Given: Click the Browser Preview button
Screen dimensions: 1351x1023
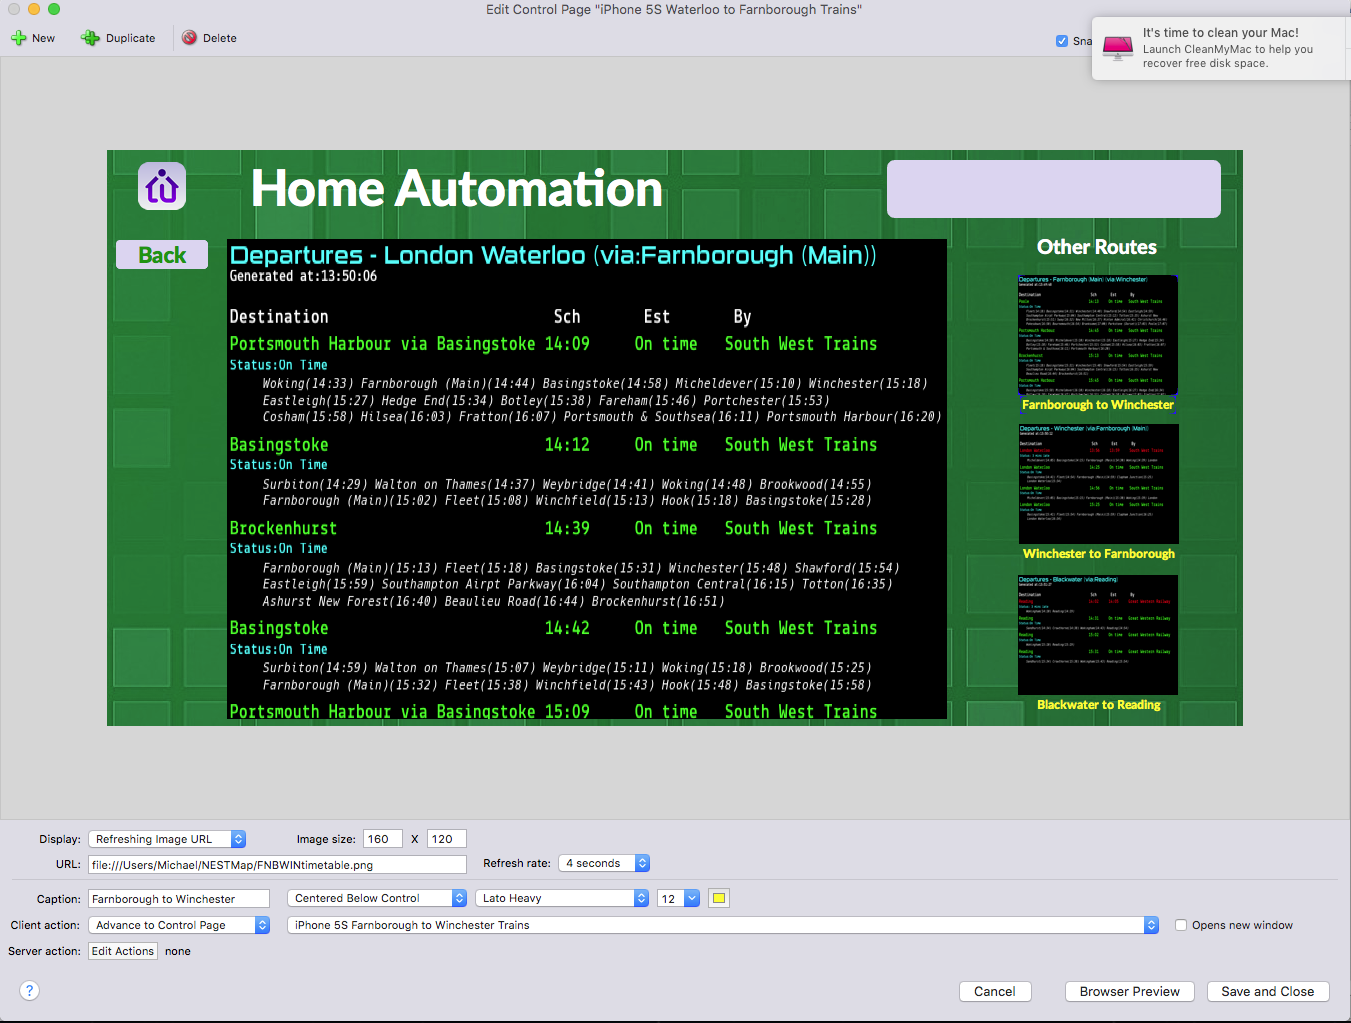Looking at the screenshot, I should point(1130,991).
